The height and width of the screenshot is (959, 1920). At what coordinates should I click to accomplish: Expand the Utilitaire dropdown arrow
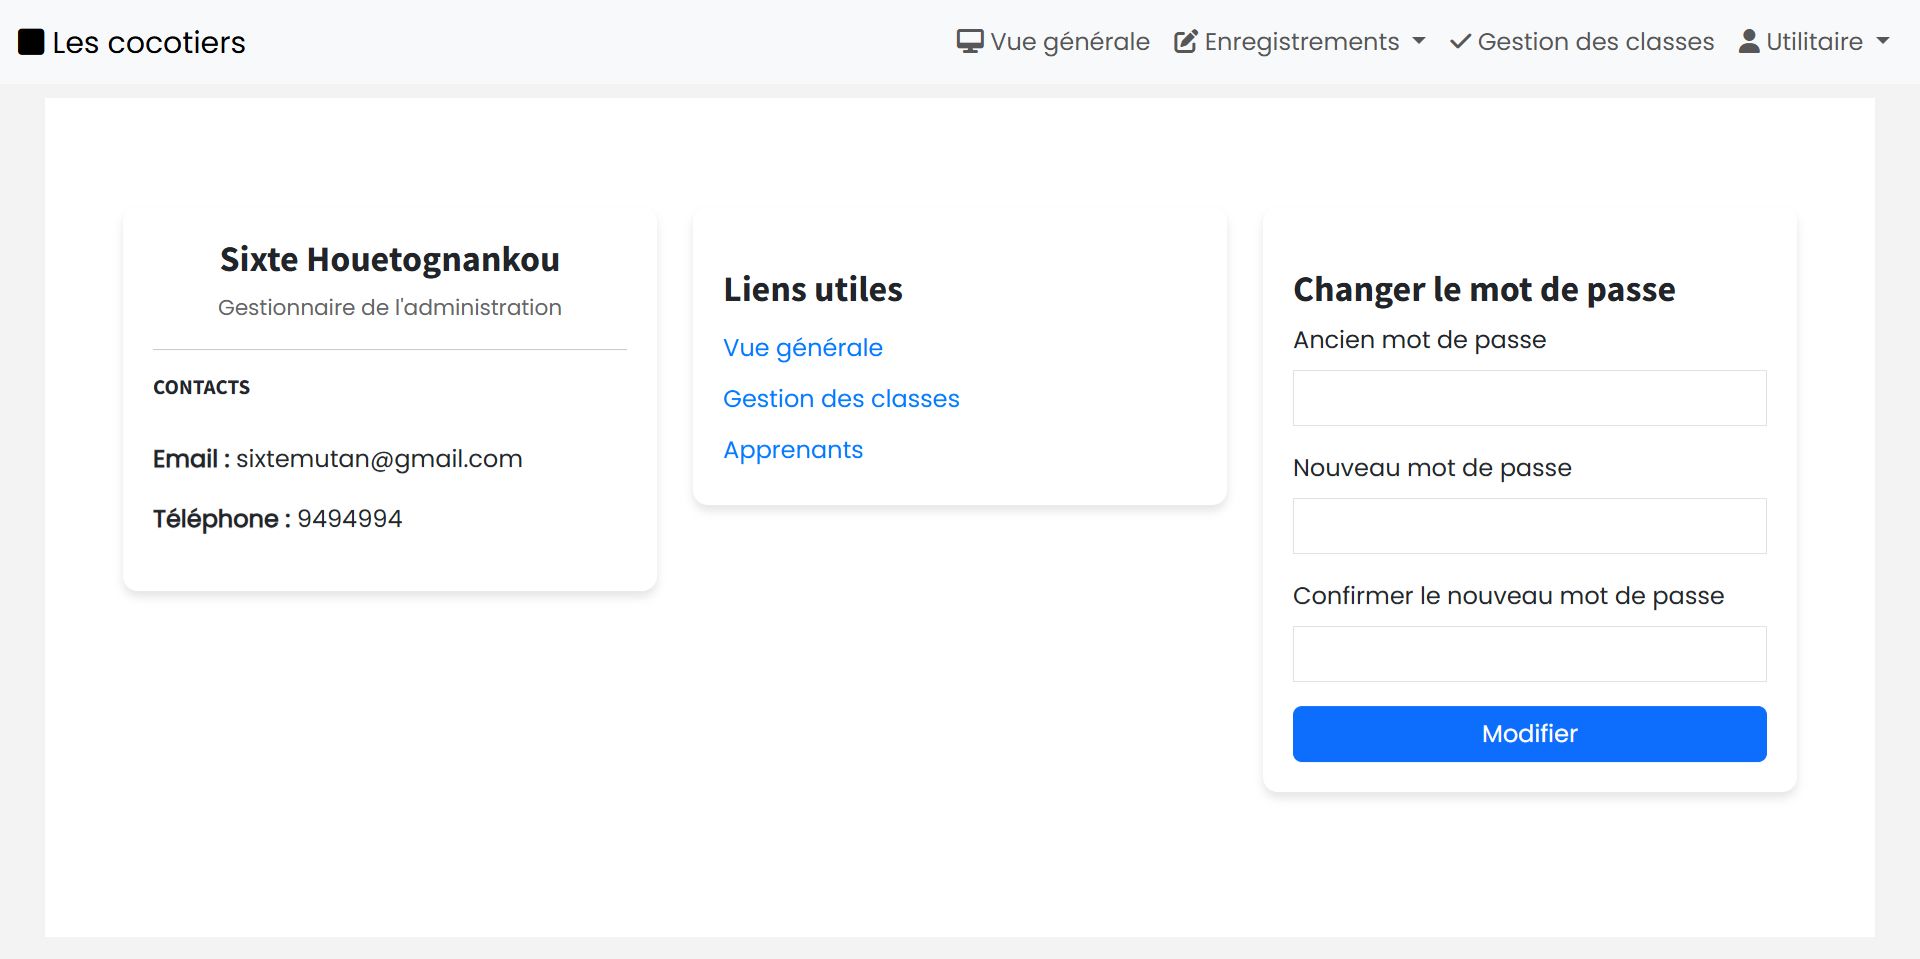click(x=1883, y=42)
